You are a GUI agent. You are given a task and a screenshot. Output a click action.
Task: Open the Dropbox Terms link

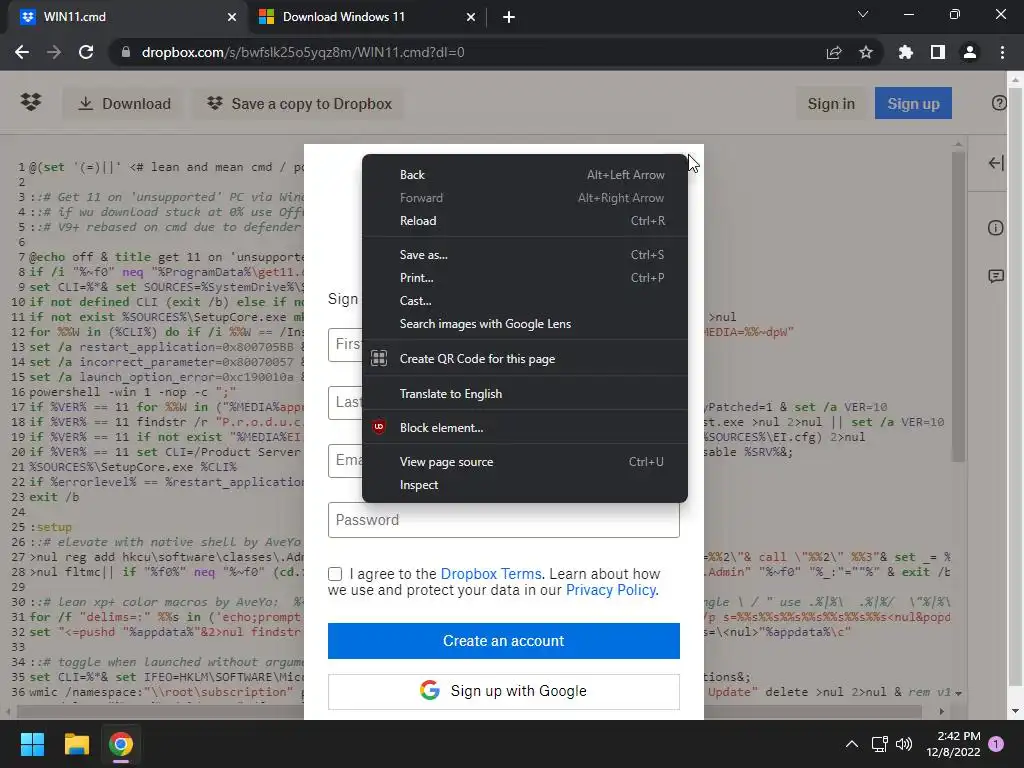(x=491, y=574)
